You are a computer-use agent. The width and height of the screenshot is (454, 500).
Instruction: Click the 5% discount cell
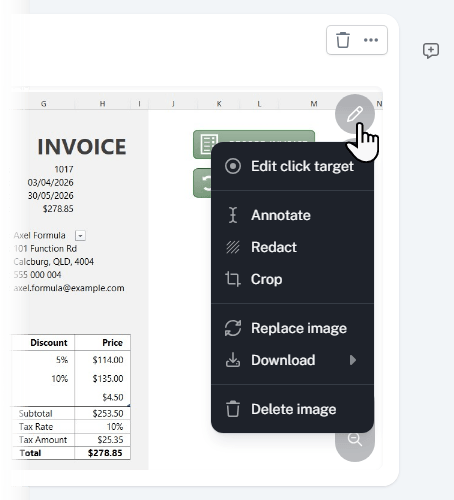(x=62, y=360)
